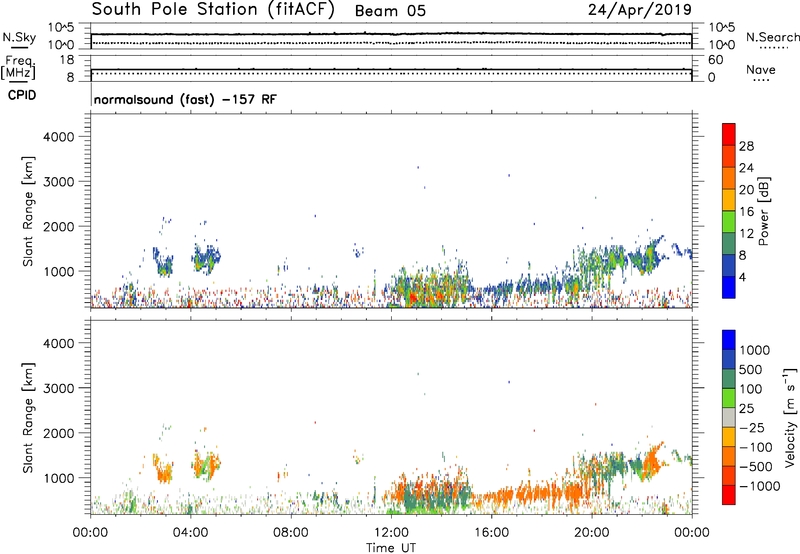Click the "4000" tick of the power panel

pos(59,137)
